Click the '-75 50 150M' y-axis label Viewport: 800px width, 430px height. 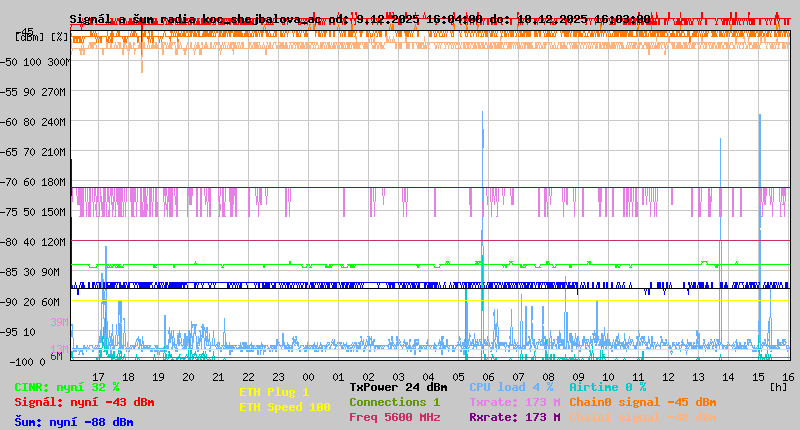[33, 212]
